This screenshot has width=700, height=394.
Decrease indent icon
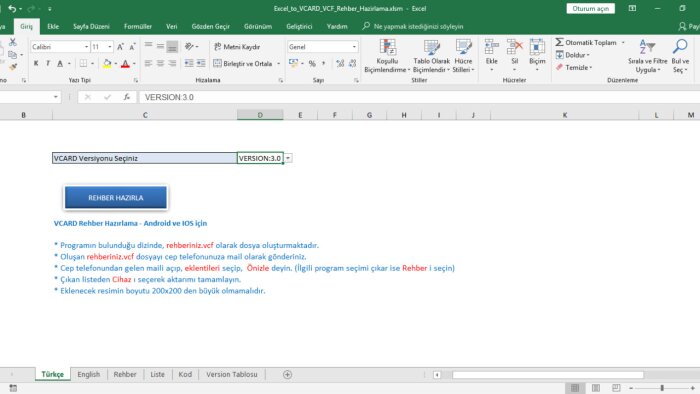pos(189,64)
